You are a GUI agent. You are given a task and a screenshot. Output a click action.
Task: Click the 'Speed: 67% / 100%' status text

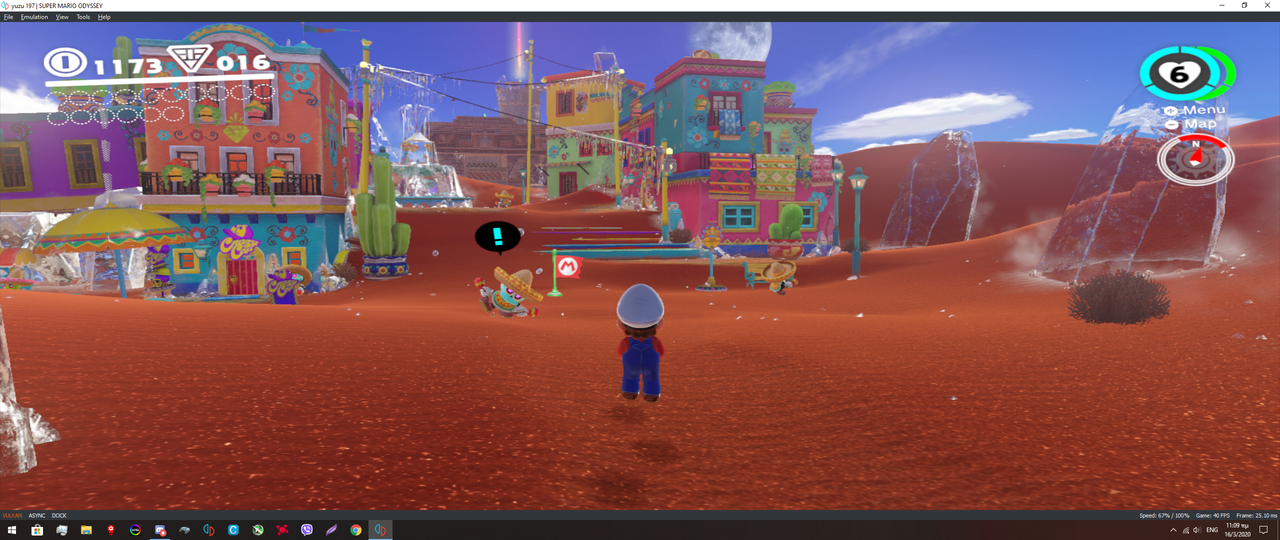coord(1162,516)
